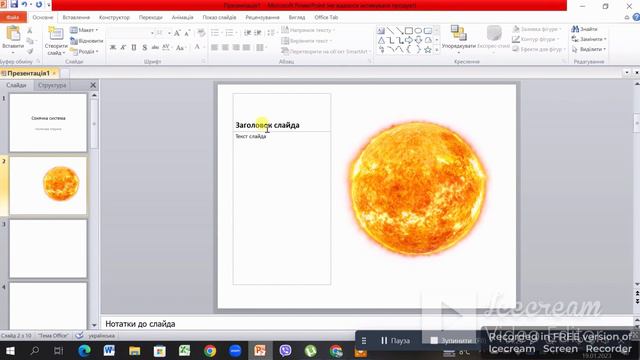Align text right in paragraph group
This screenshot has height=360, width=640.
pyautogui.click(x=236, y=47)
